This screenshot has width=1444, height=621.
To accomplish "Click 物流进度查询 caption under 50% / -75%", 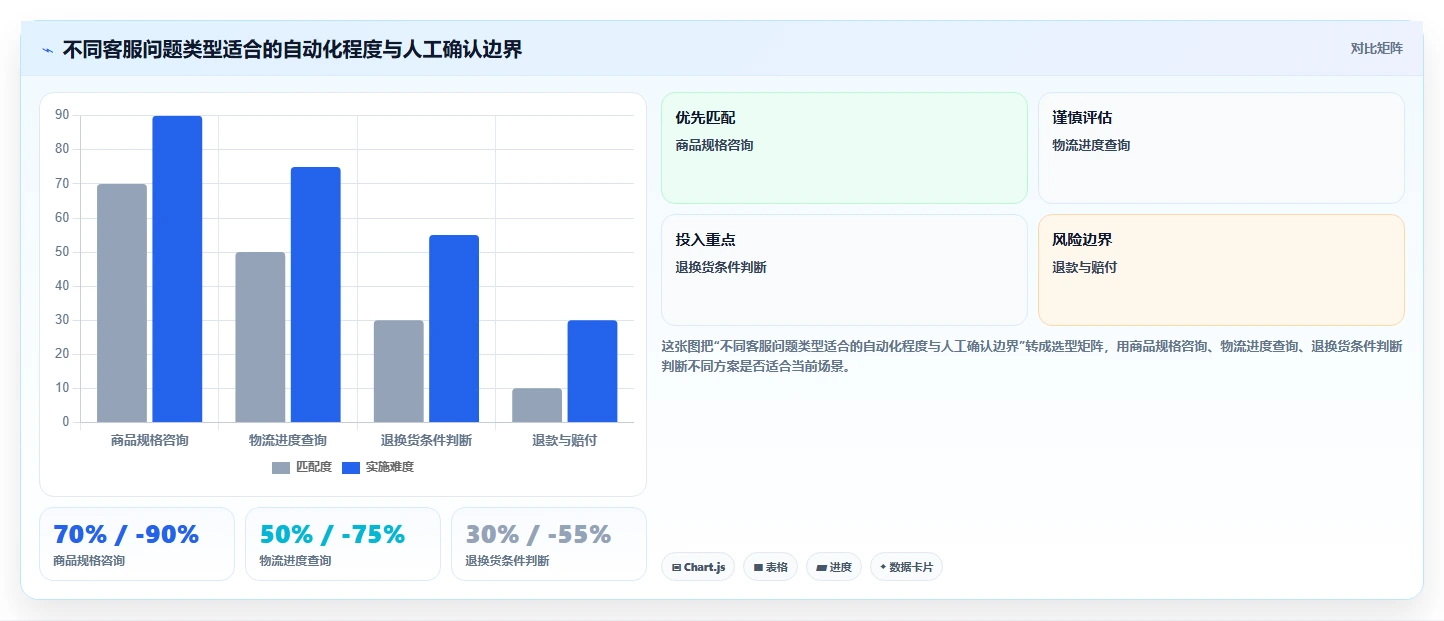I will [295, 561].
